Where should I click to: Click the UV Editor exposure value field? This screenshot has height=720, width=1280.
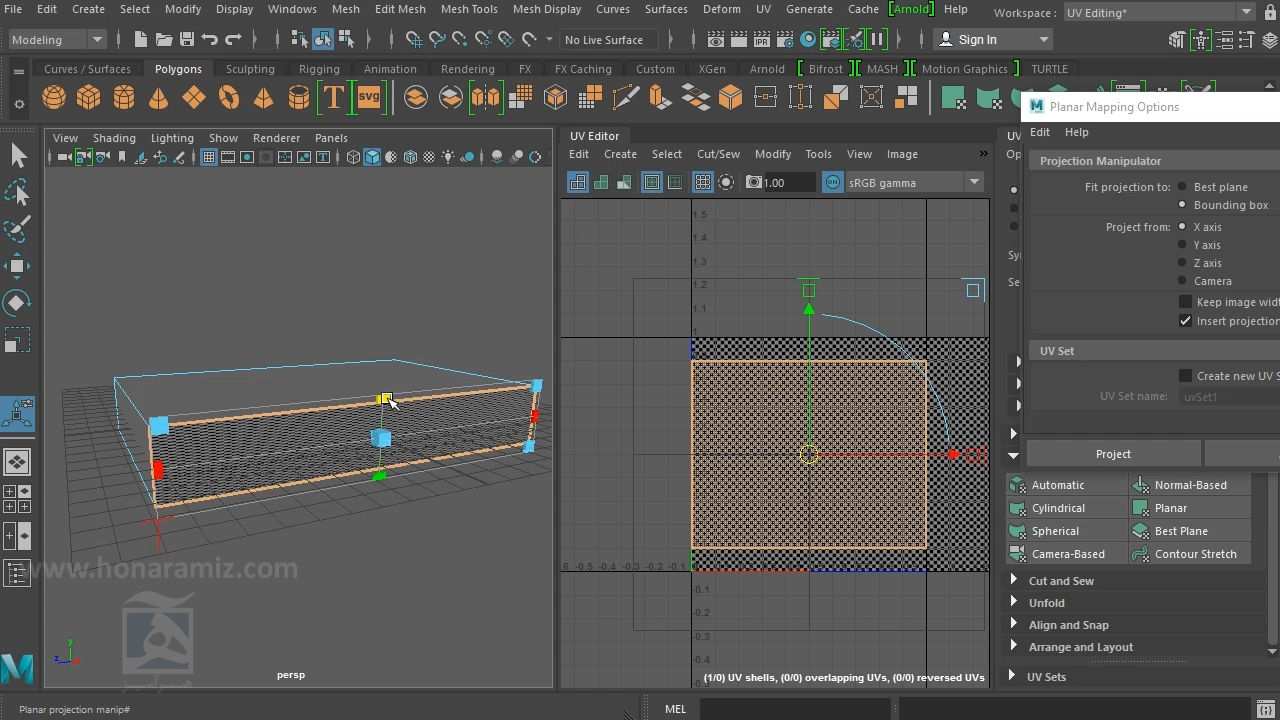(x=789, y=182)
